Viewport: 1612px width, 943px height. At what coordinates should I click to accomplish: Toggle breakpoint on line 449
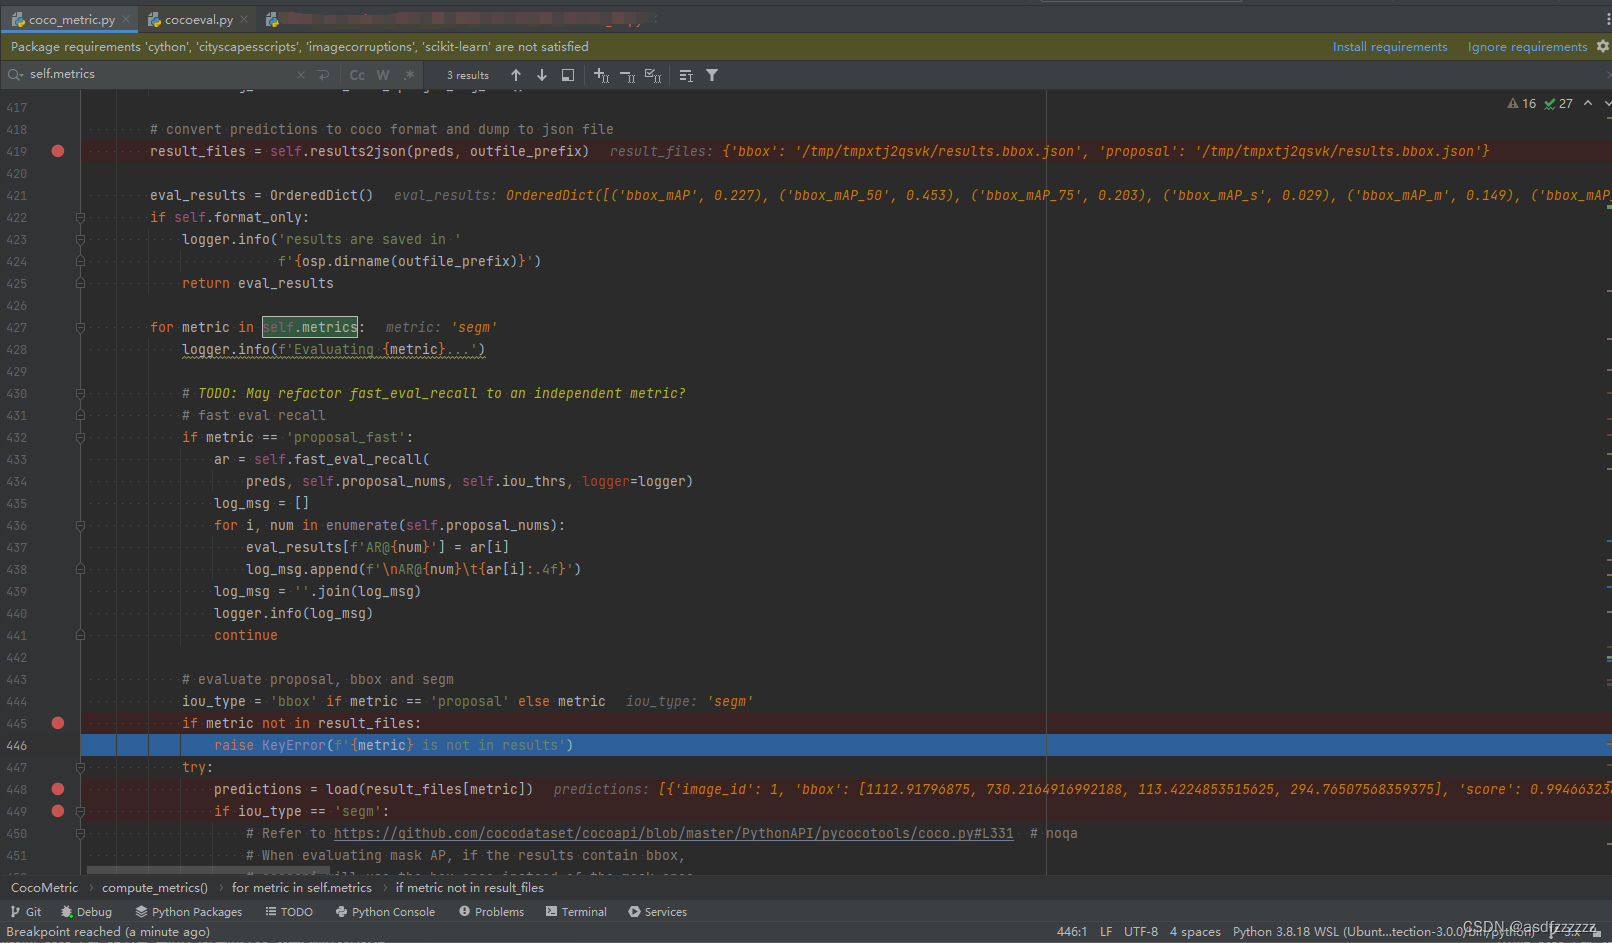58,811
